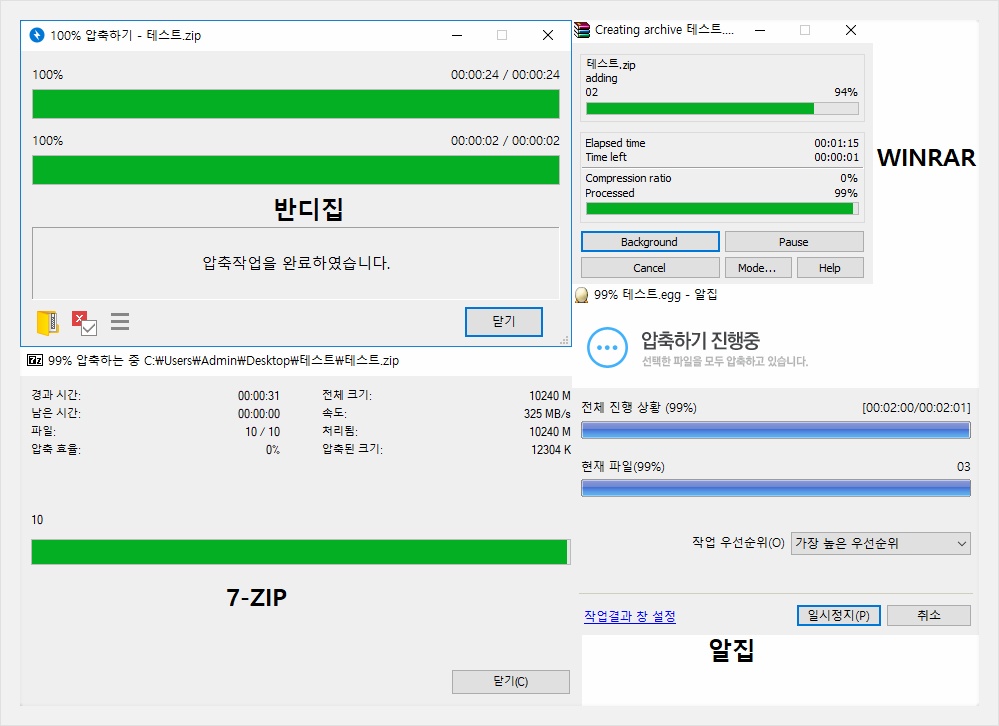
Task: Open Help in WinRAR dialog
Action: [830, 268]
